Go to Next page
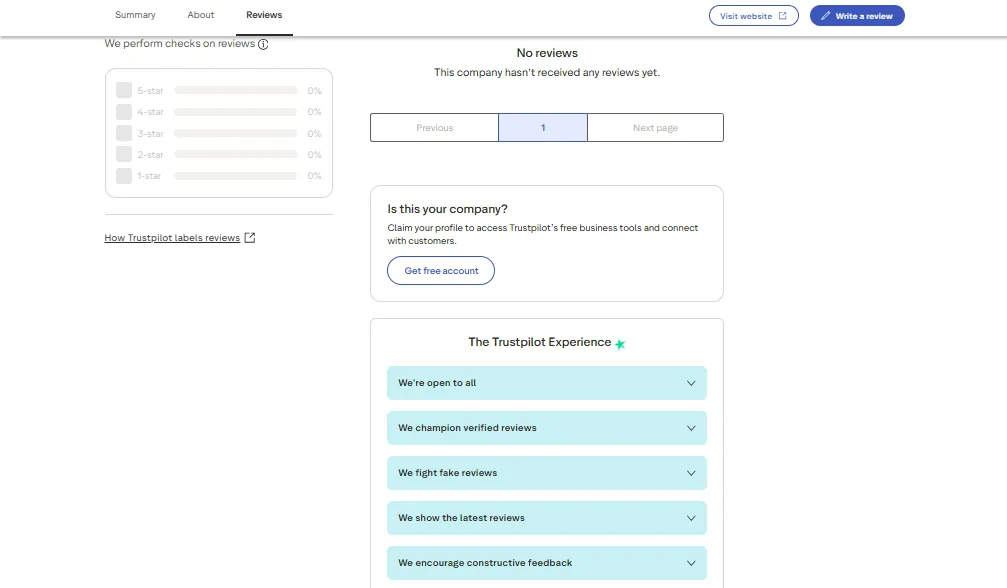 click(655, 128)
